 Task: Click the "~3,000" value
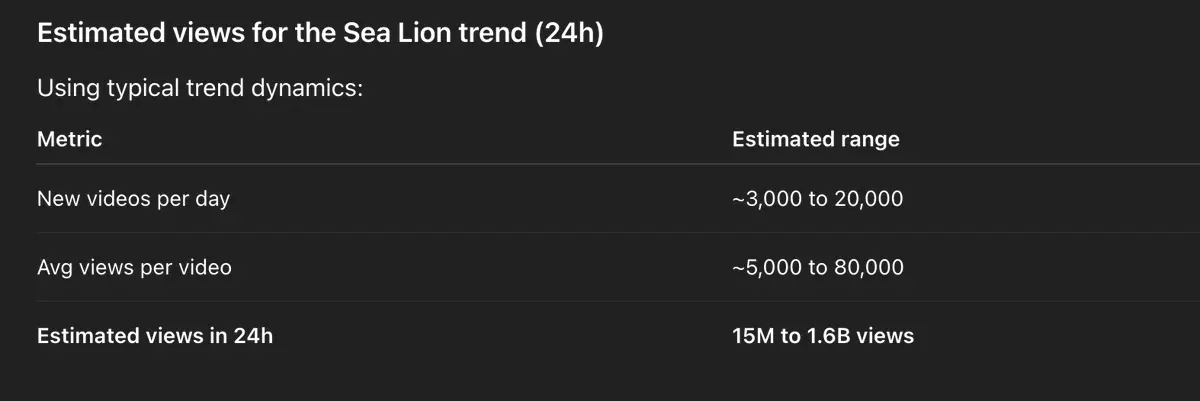click(x=766, y=199)
